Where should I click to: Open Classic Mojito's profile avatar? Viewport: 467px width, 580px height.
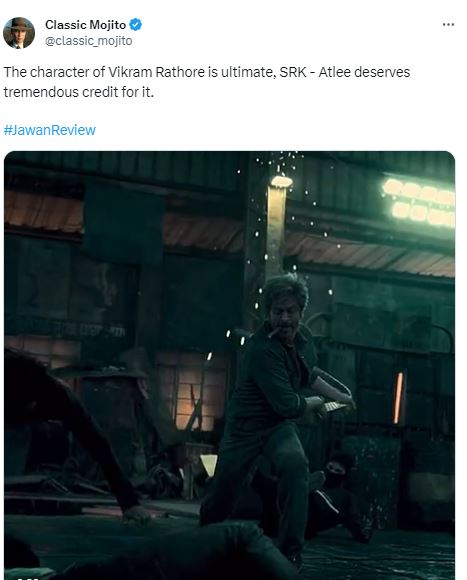tap(19, 33)
